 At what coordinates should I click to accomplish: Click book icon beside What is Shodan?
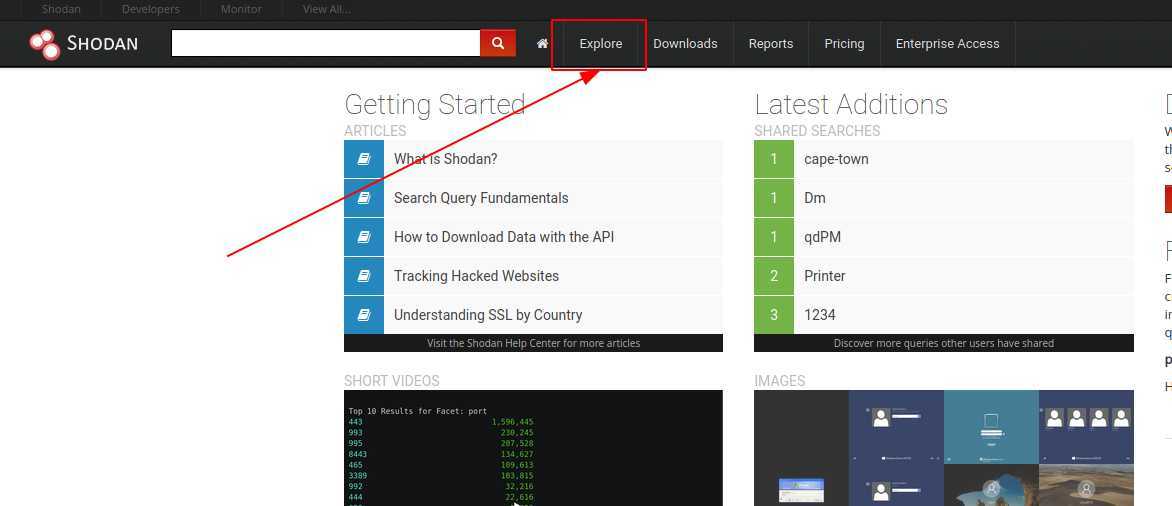point(364,159)
